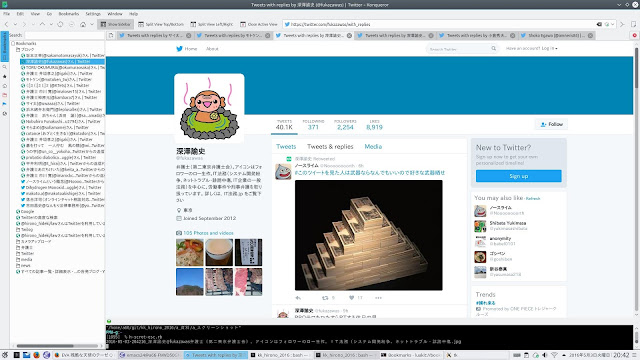Reload the page with the reload icon
The width and height of the screenshot is (640, 360).
pyautogui.click(x=60, y=24)
